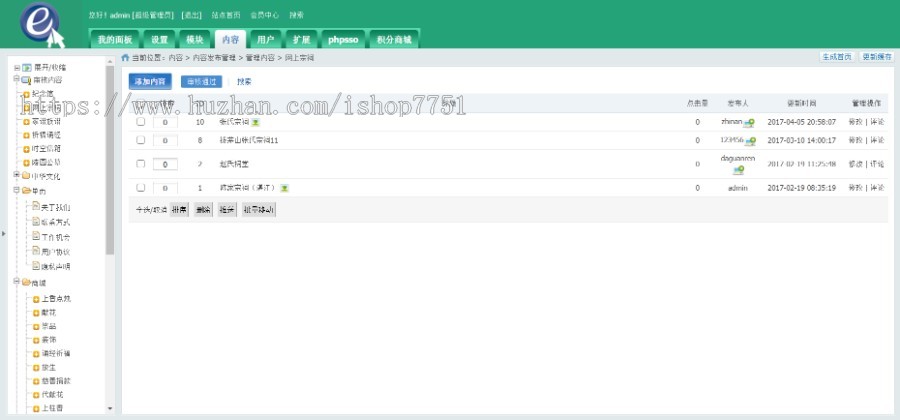Click the 审核通过 button
Viewport: 900px width, 420px height.
click(x=201, y=81)
